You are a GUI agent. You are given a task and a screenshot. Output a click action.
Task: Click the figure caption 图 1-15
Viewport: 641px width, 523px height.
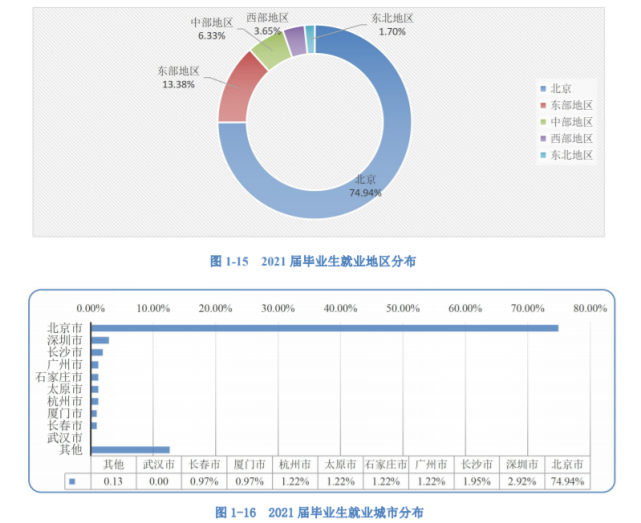(x=313, y=261)
